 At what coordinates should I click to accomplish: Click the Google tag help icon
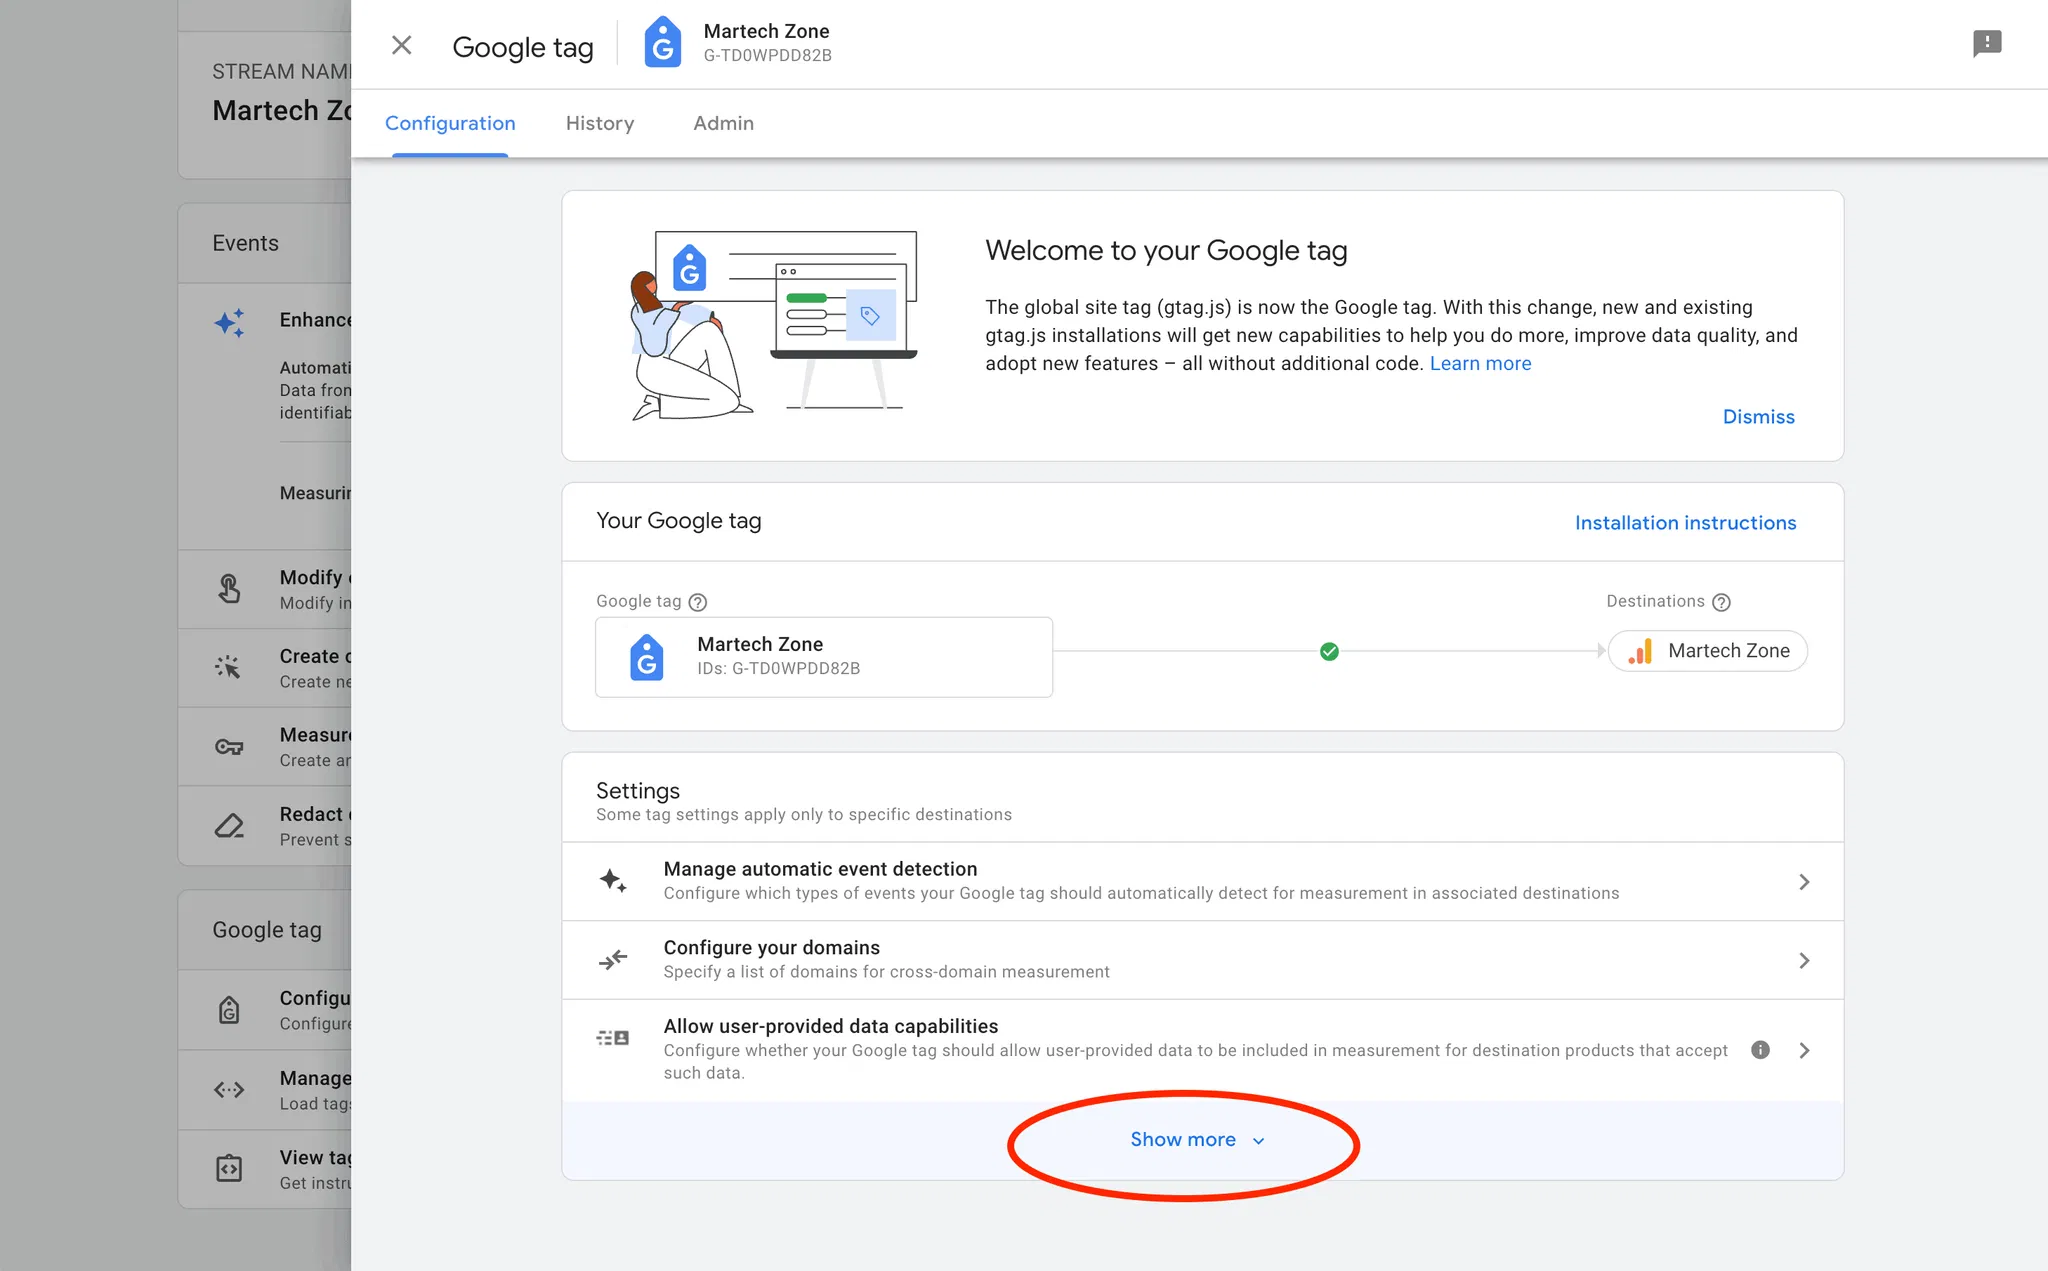[698, 602]
